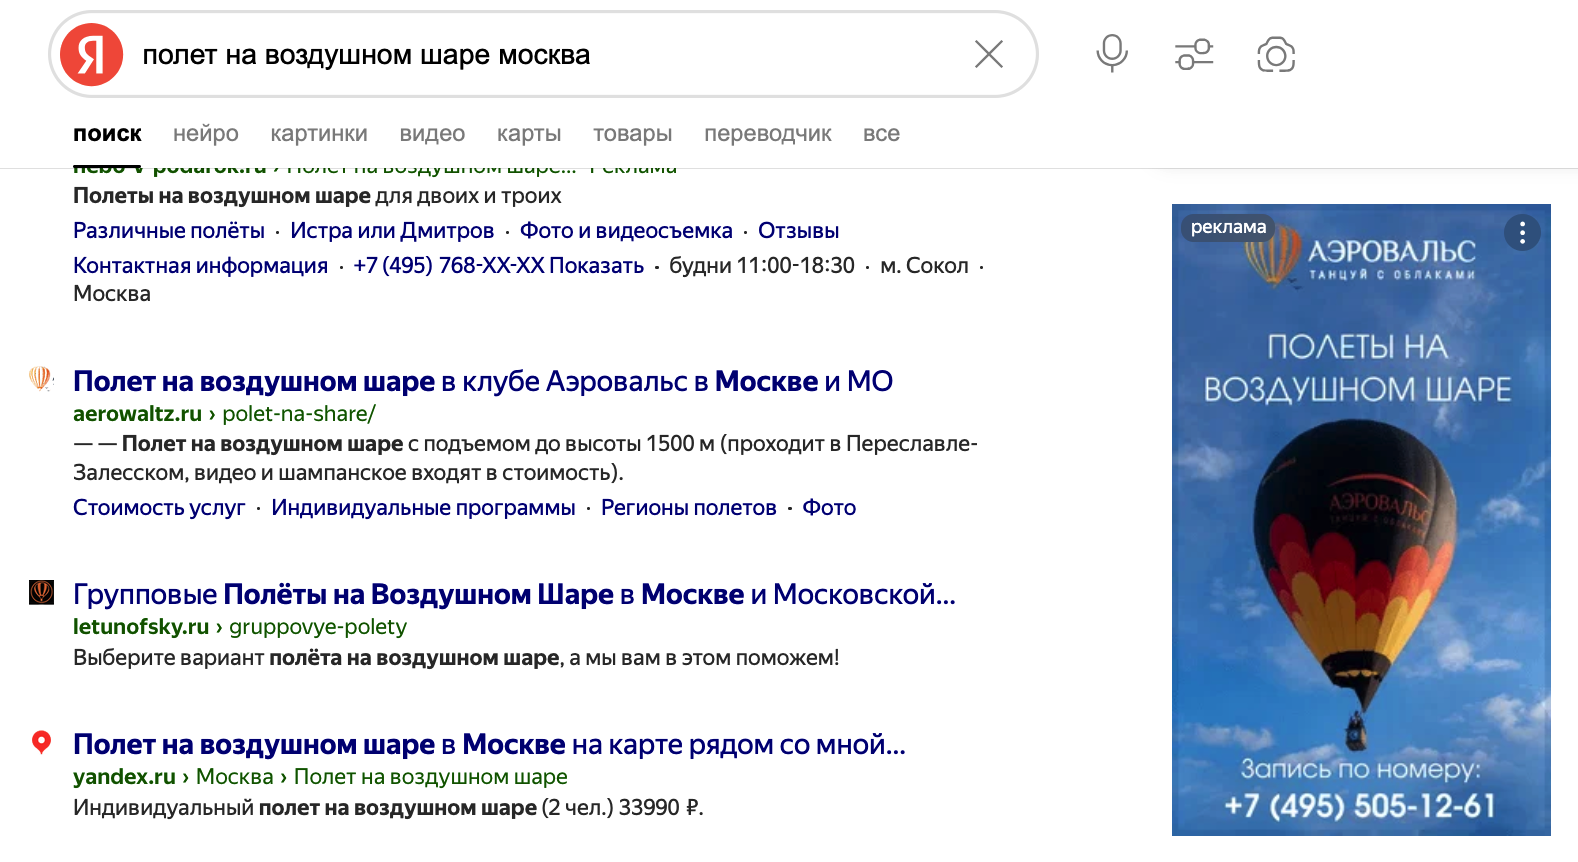Open image search camera icon
This screenshot has width=1578, height=862.
pyautogui.click(x=1276, y=54)
